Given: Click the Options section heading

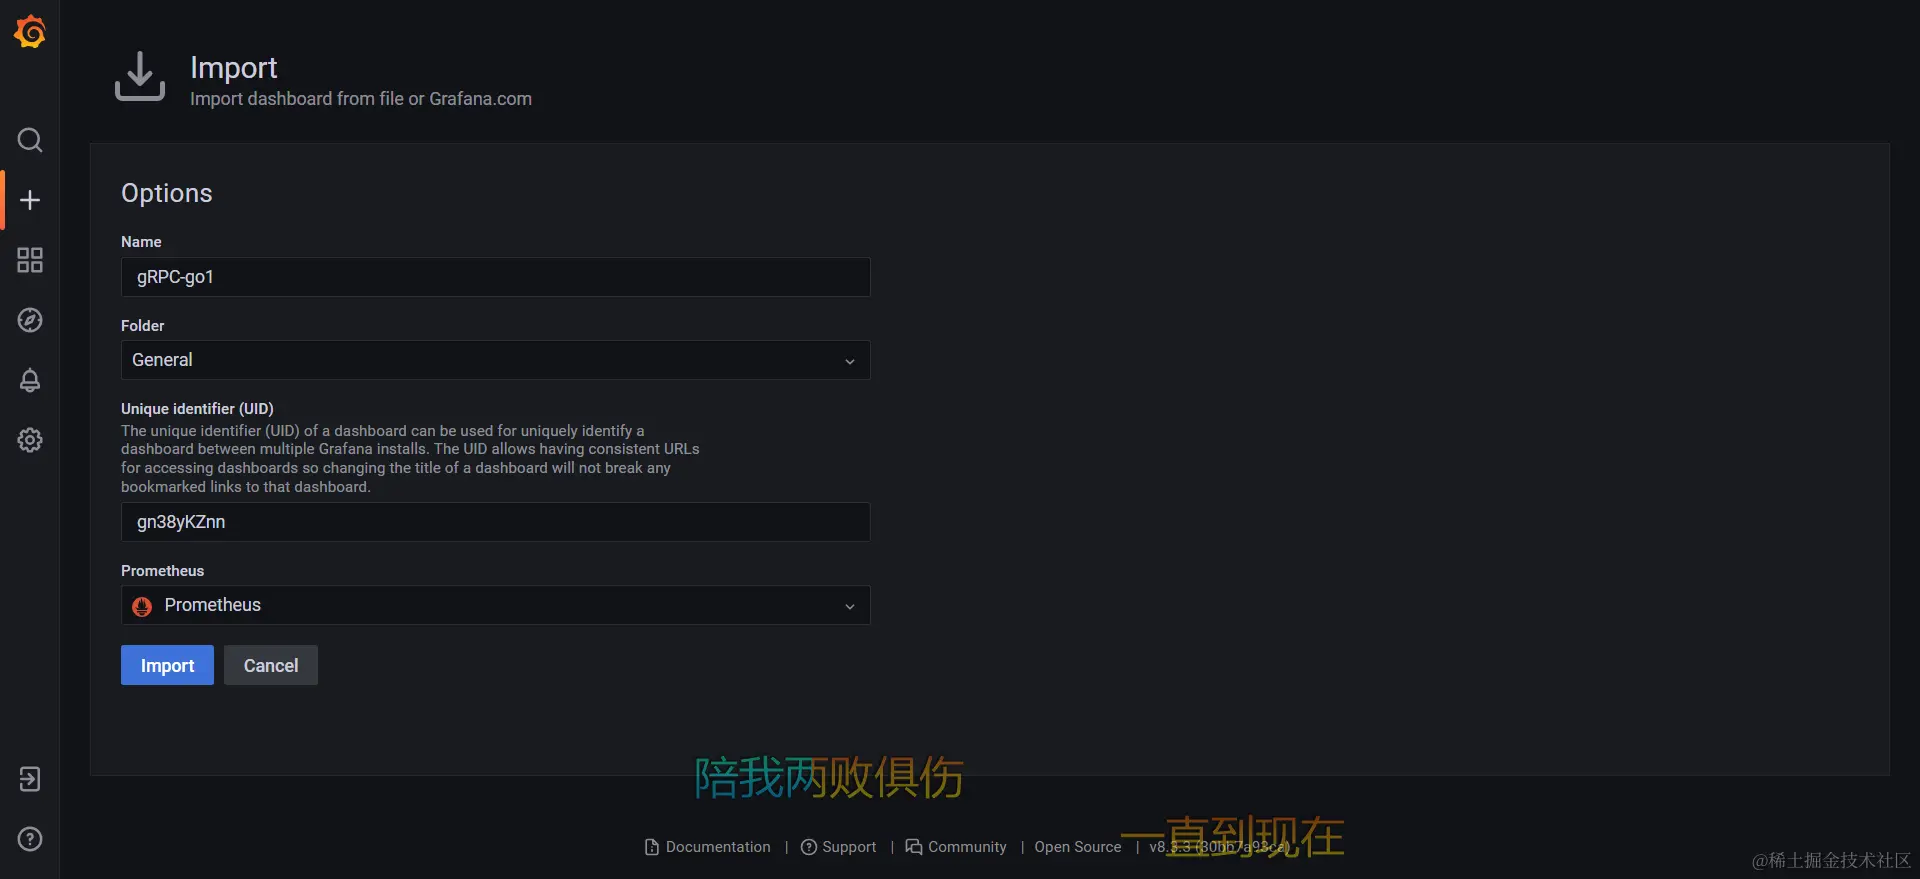Looking at the screenshot, I should [167, 193].
